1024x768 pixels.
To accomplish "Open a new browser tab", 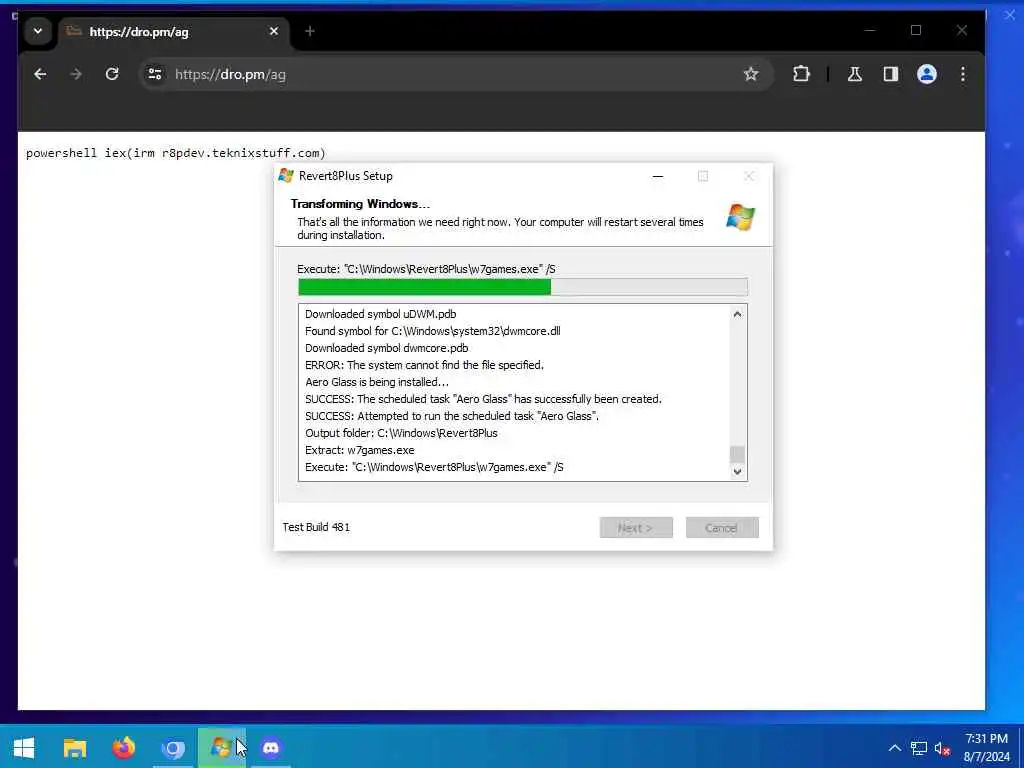I will click(x=310, y=31).
